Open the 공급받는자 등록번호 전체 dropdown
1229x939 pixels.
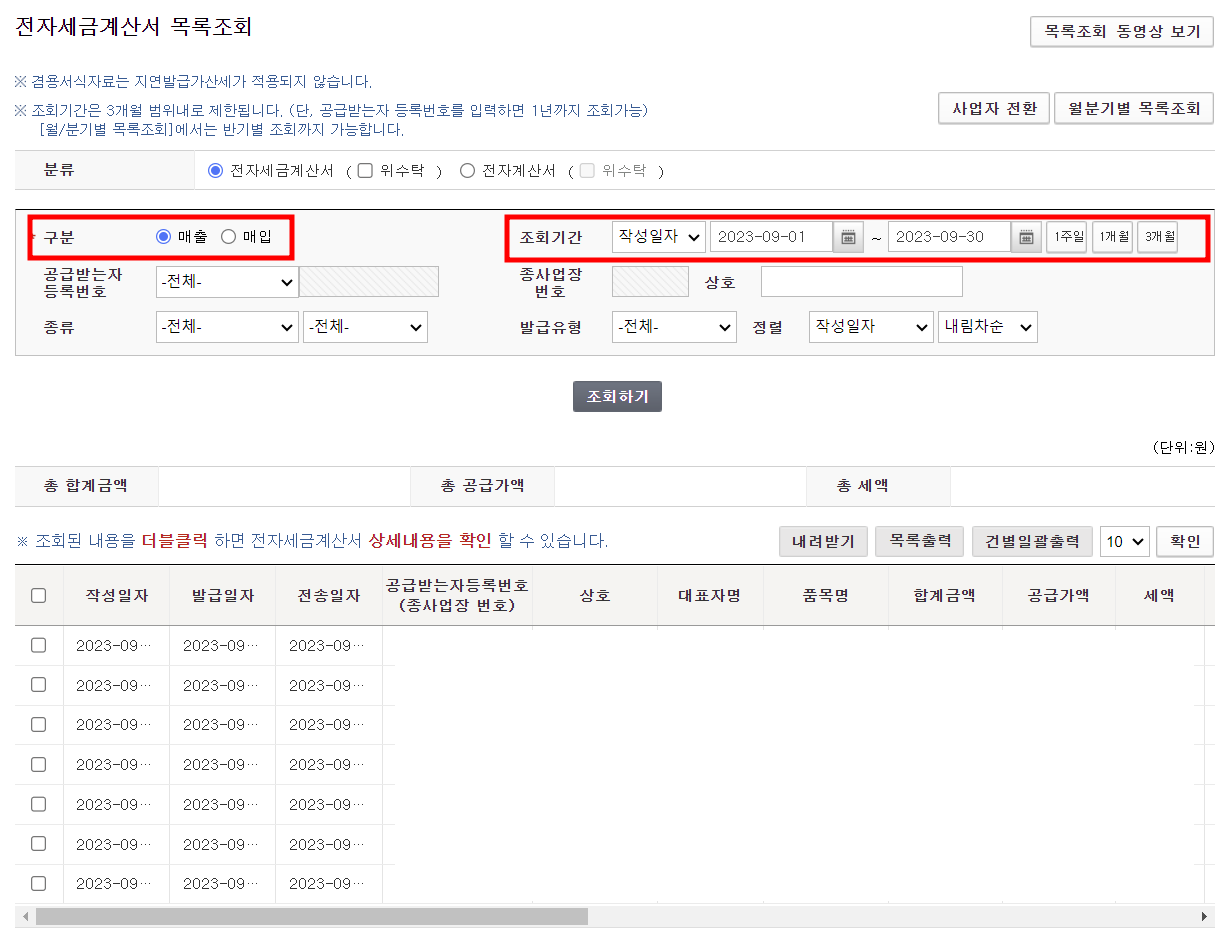tap(227, 281)
